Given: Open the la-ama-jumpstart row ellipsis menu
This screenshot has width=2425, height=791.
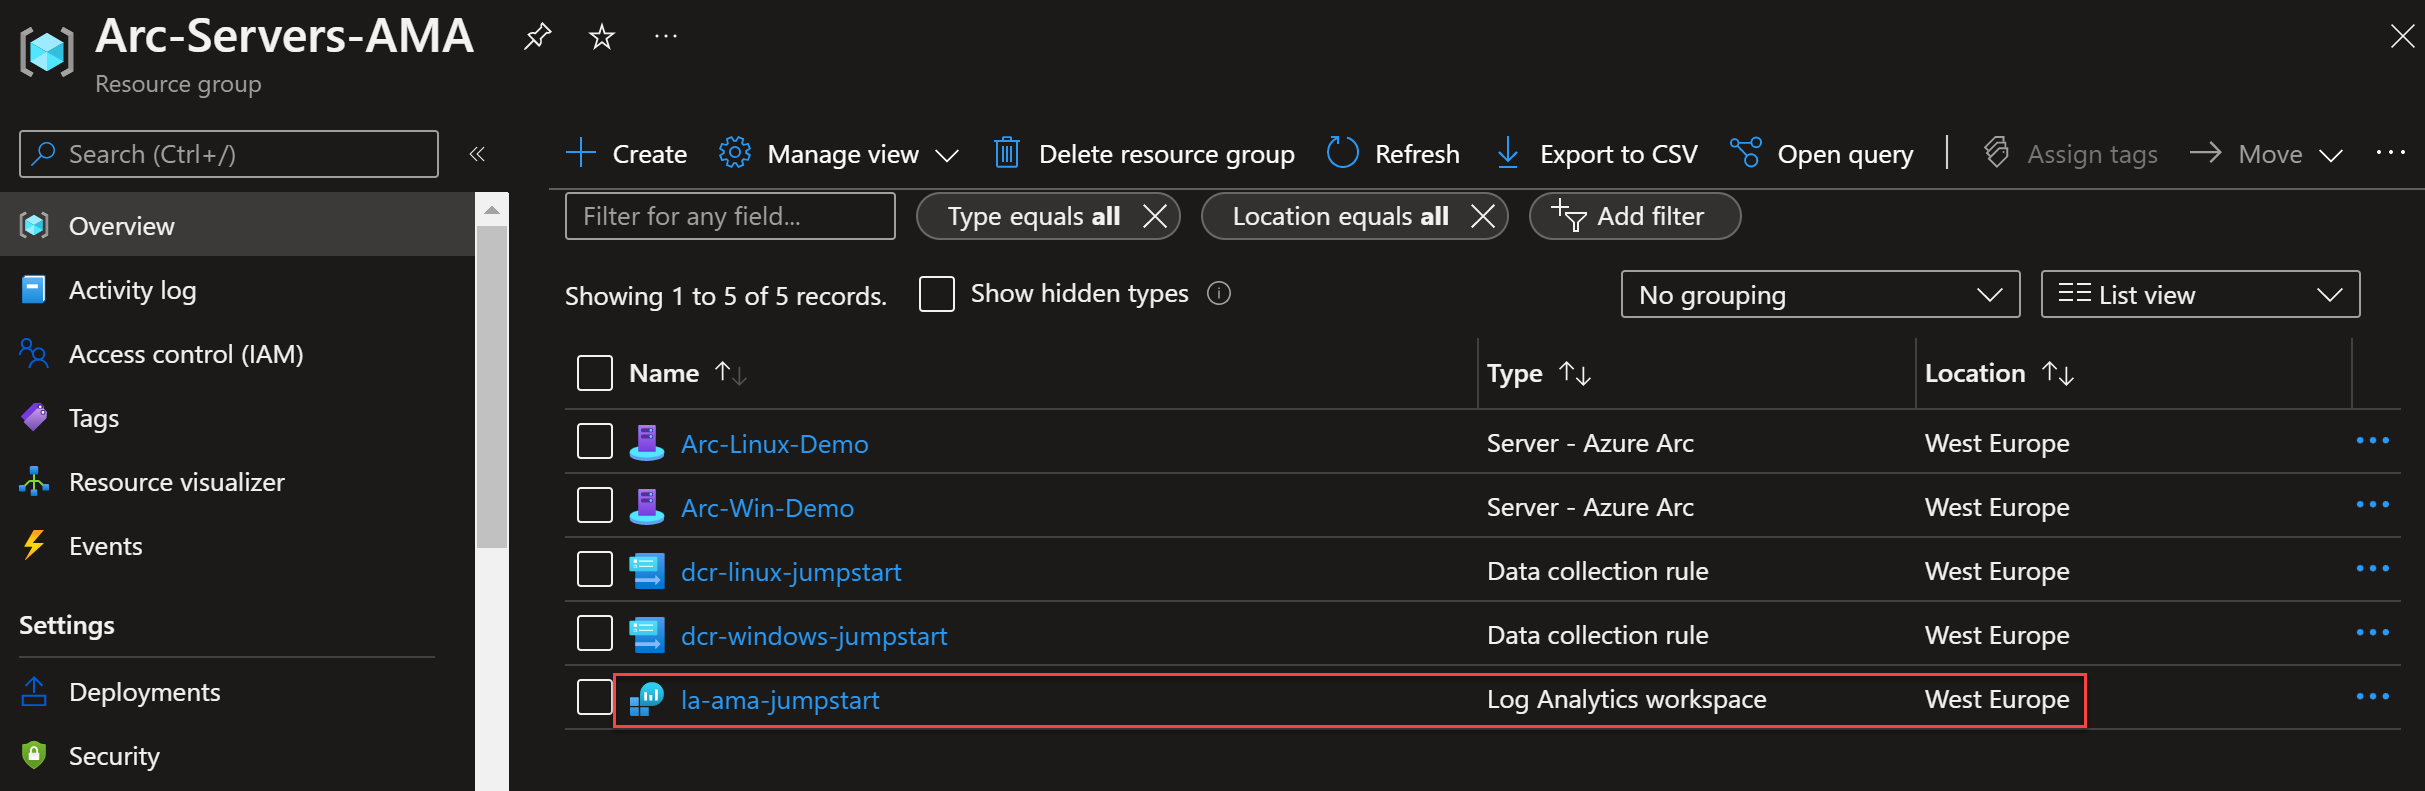Looking at the screenshot, I should tap(2372, 697).
